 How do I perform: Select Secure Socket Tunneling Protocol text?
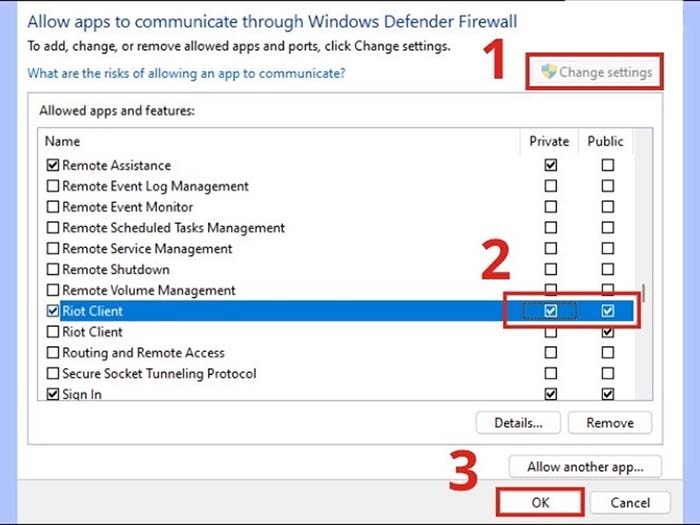click(159, 374)
